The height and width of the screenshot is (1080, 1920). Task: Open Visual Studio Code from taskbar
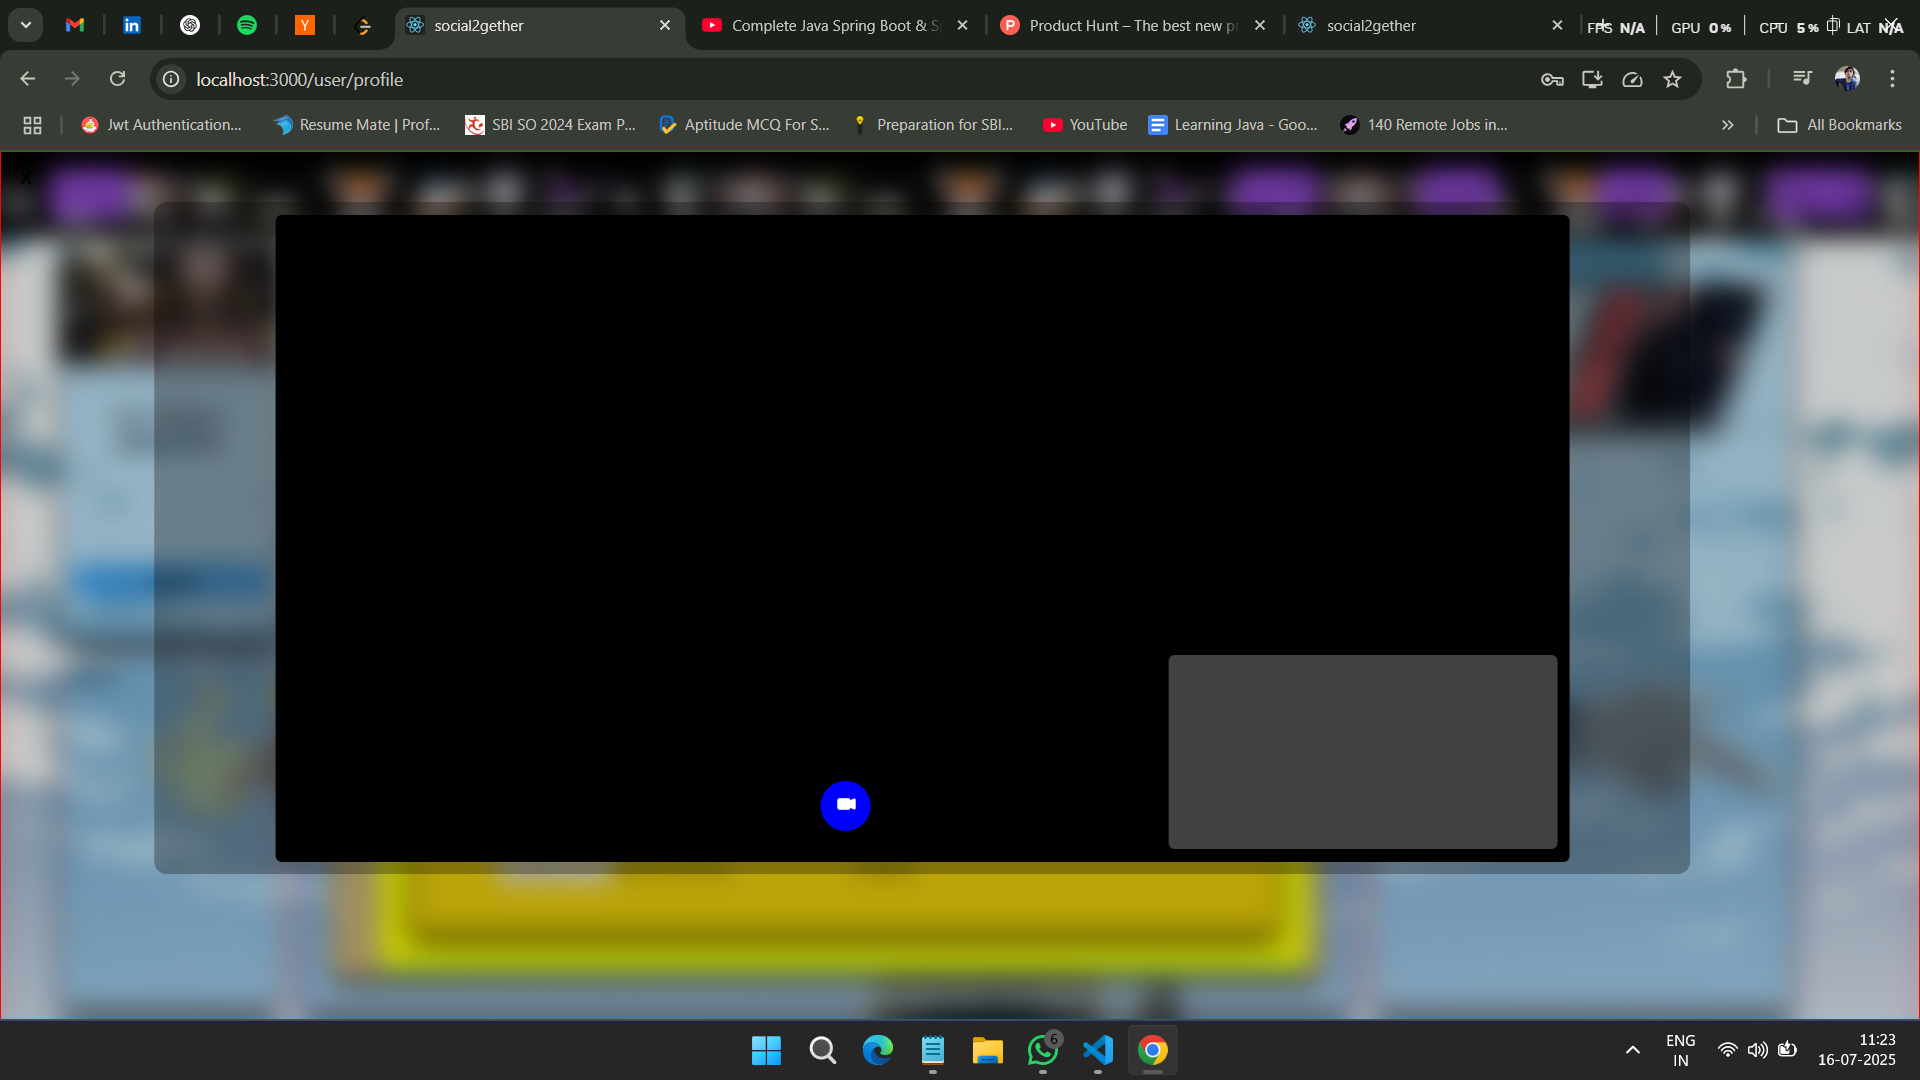tap(1097, 1050)
